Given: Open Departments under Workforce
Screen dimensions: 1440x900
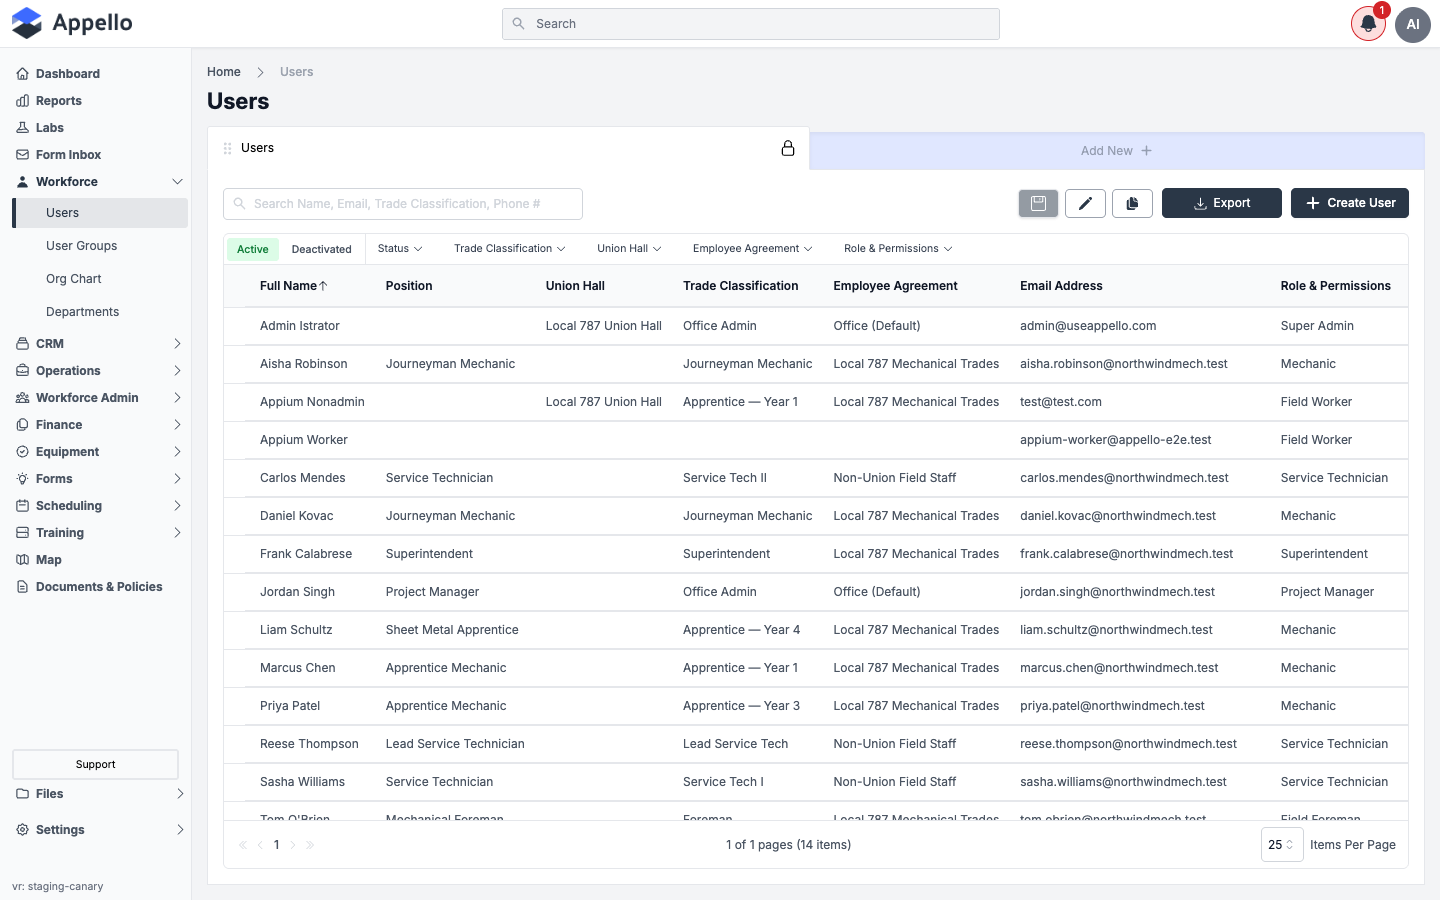Looking at the screenshot, I should tap(82, 311).
